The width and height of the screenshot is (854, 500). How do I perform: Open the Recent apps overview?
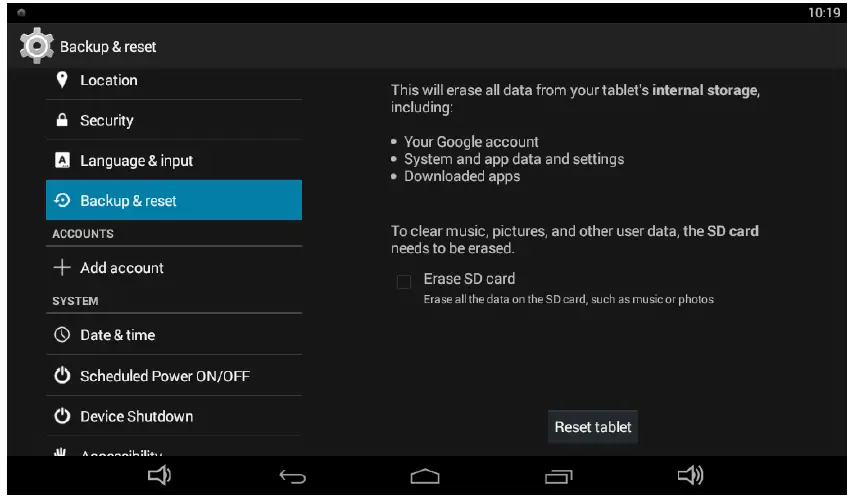pyautogui.click(x=559, y=477)
